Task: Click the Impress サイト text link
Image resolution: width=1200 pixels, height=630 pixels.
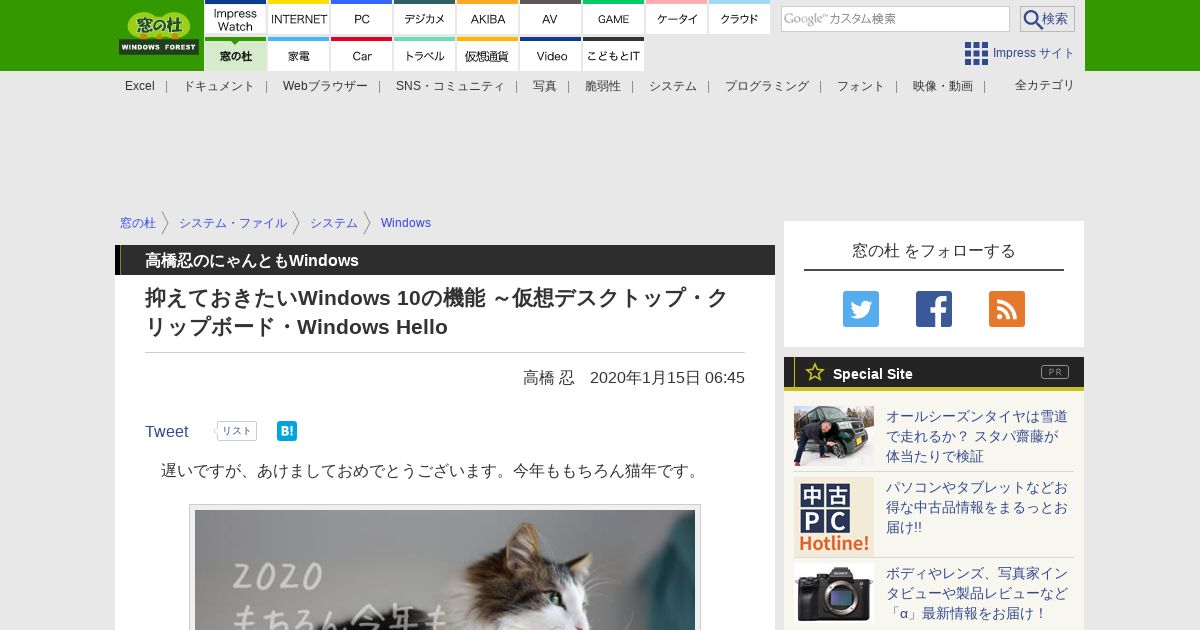Action: point(1034,53)
